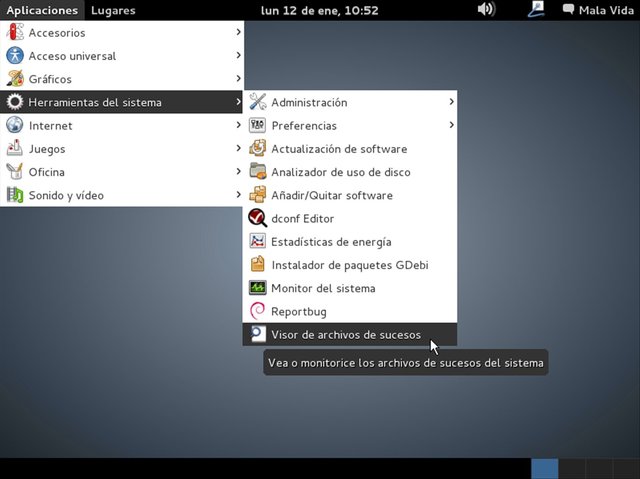The image size is (640, 479).
Task: Click the GDebi package installer icon
Action: (x=258, y=265)
